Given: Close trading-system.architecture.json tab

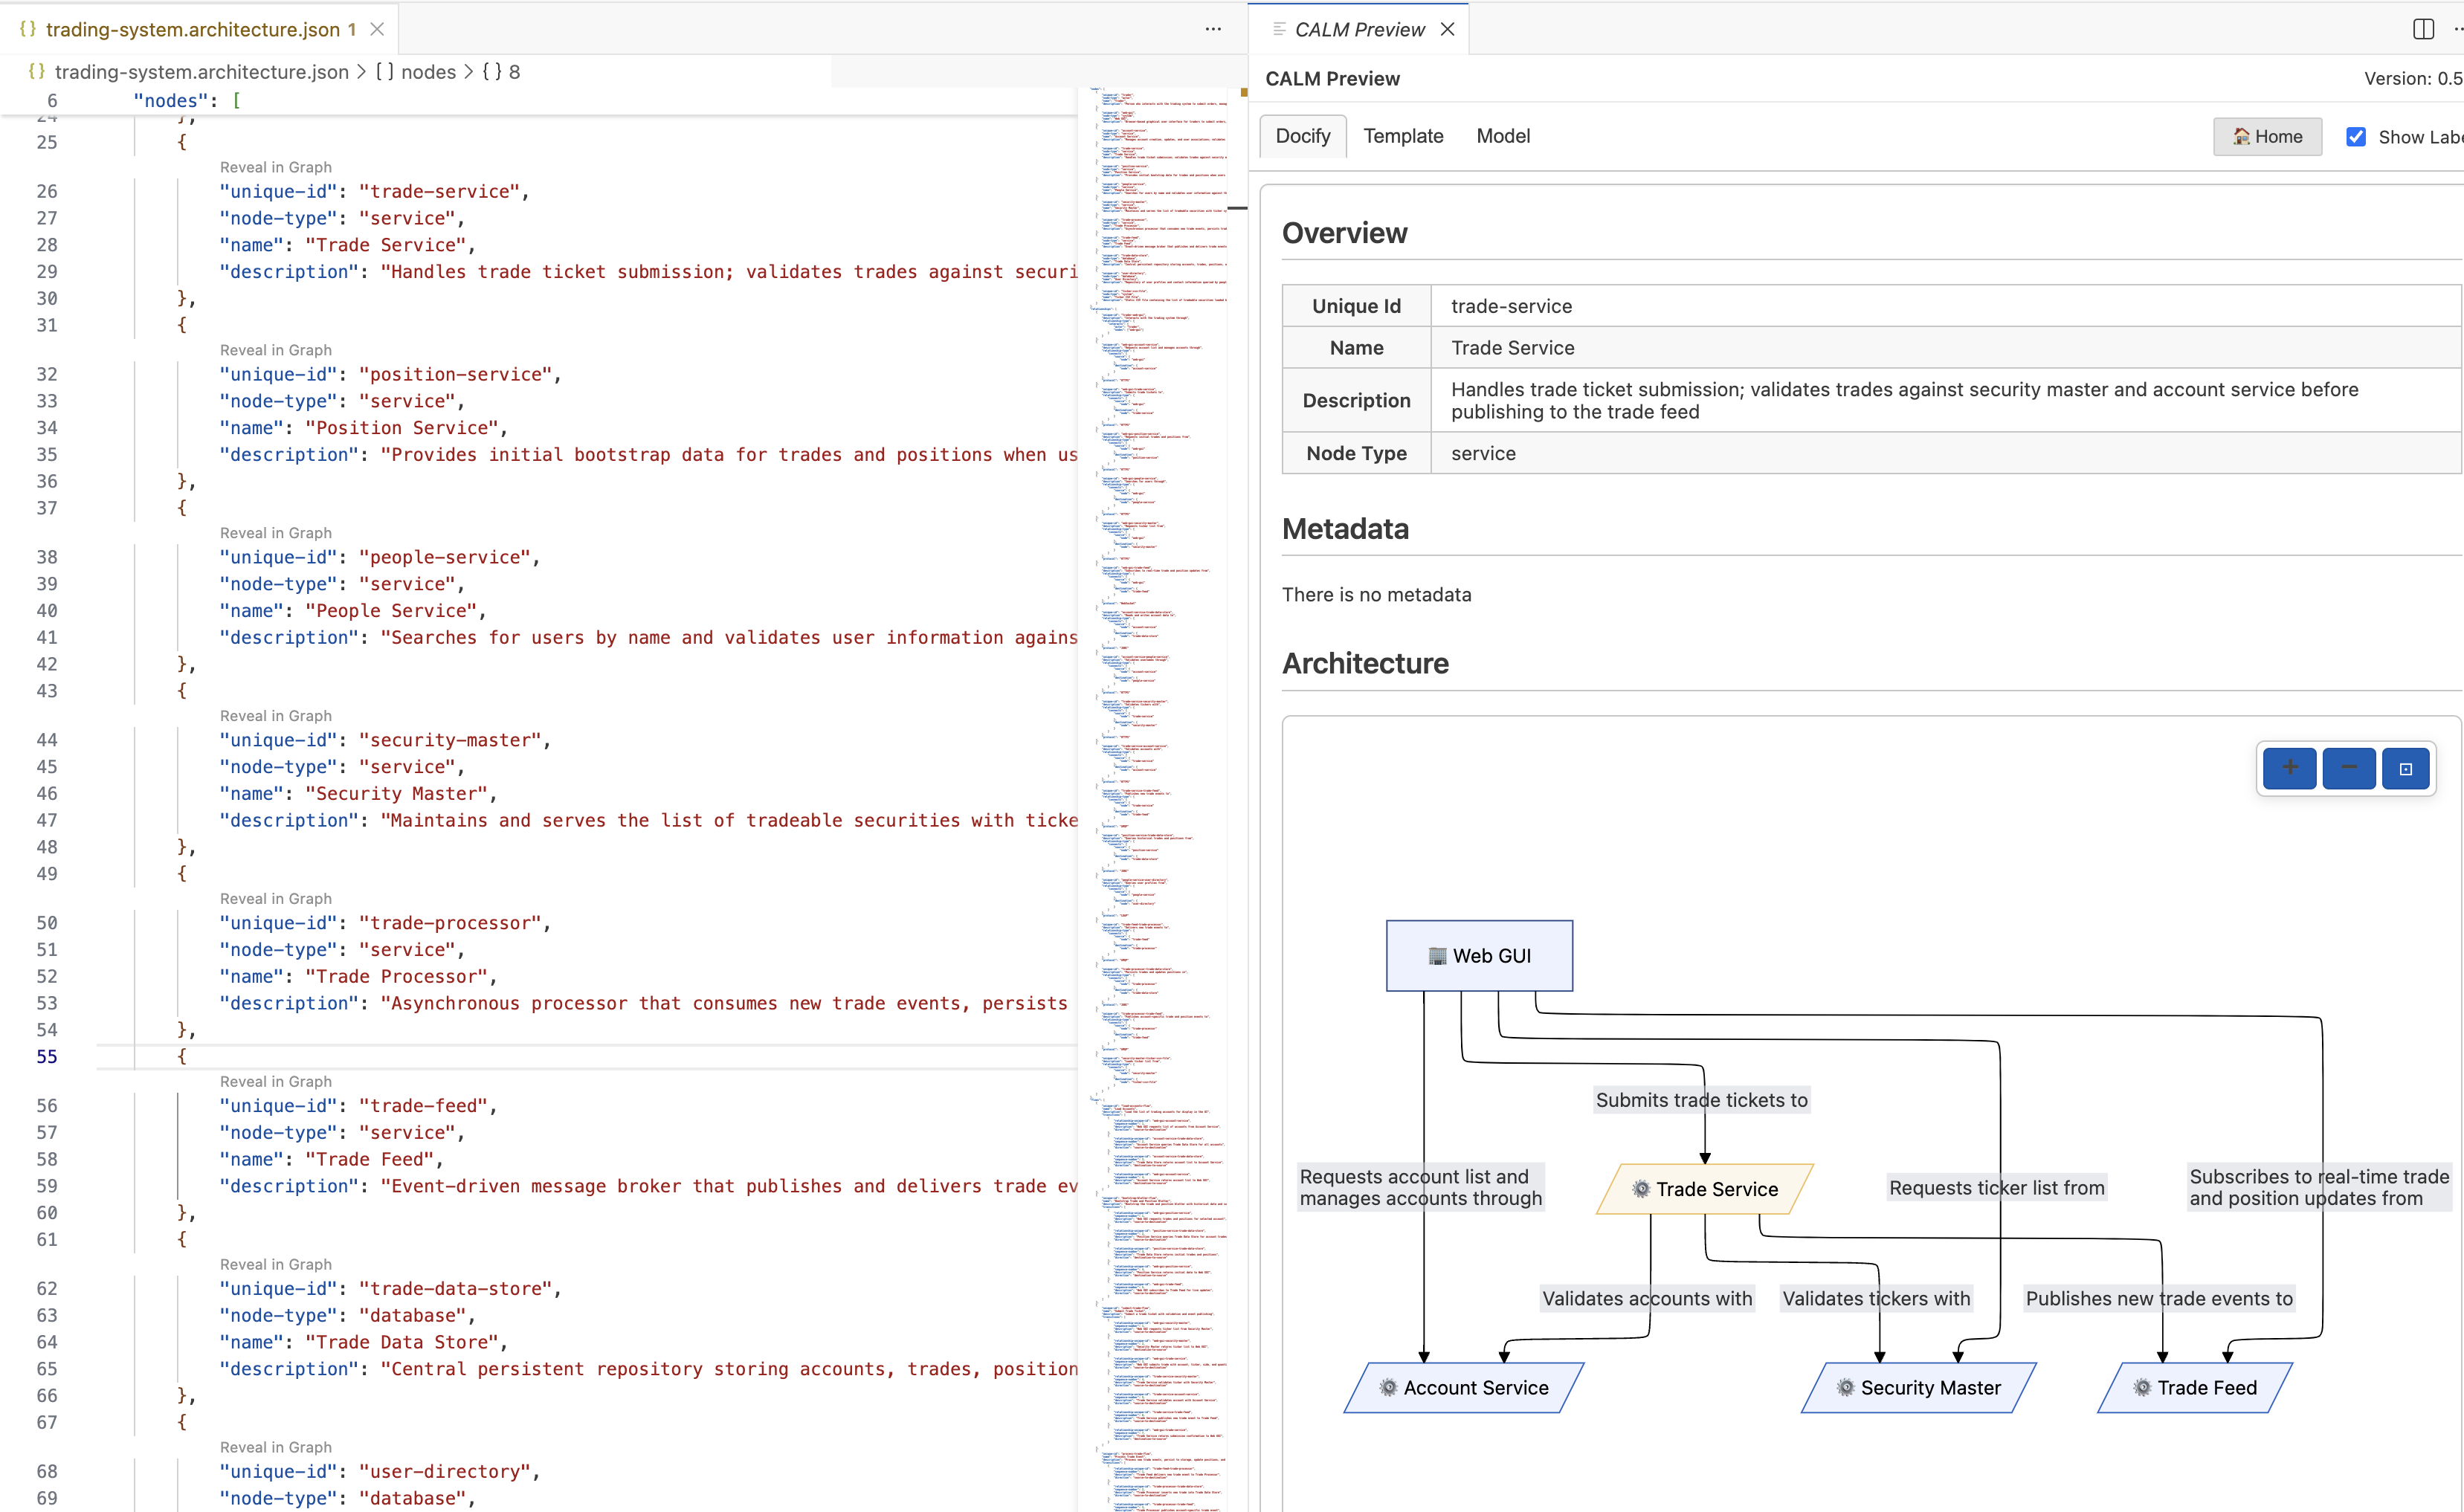Looking at the screenshot, I should [377, 29].
